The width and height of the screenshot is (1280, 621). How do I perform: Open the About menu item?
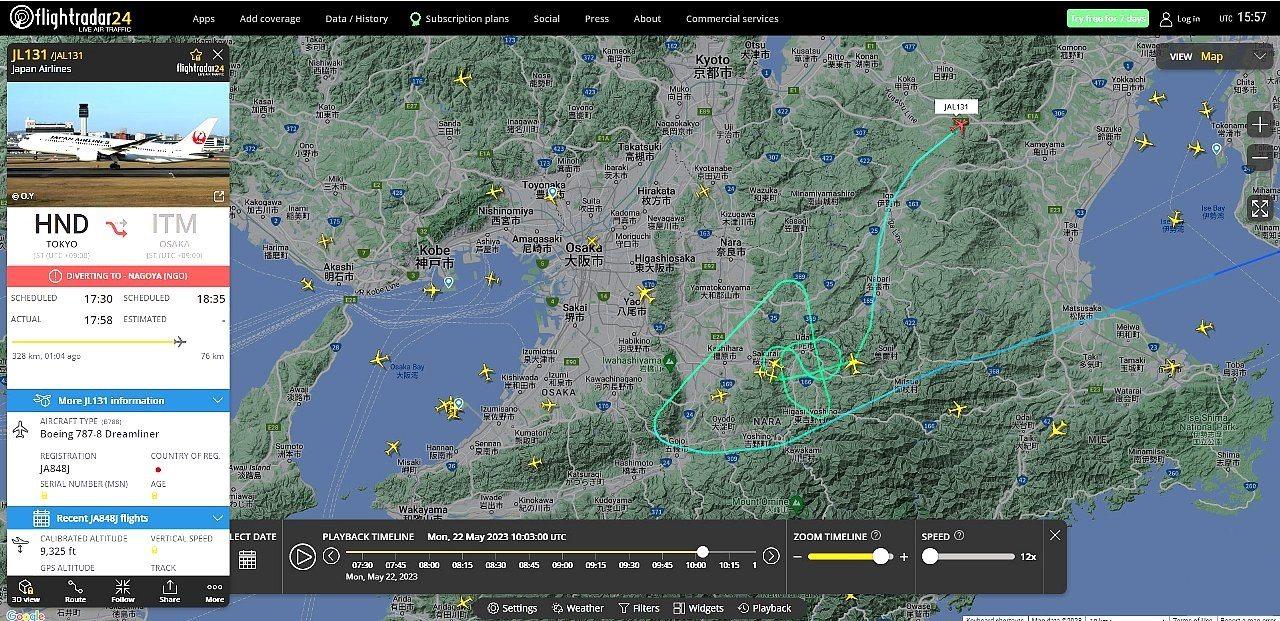(x=647, y=18)
